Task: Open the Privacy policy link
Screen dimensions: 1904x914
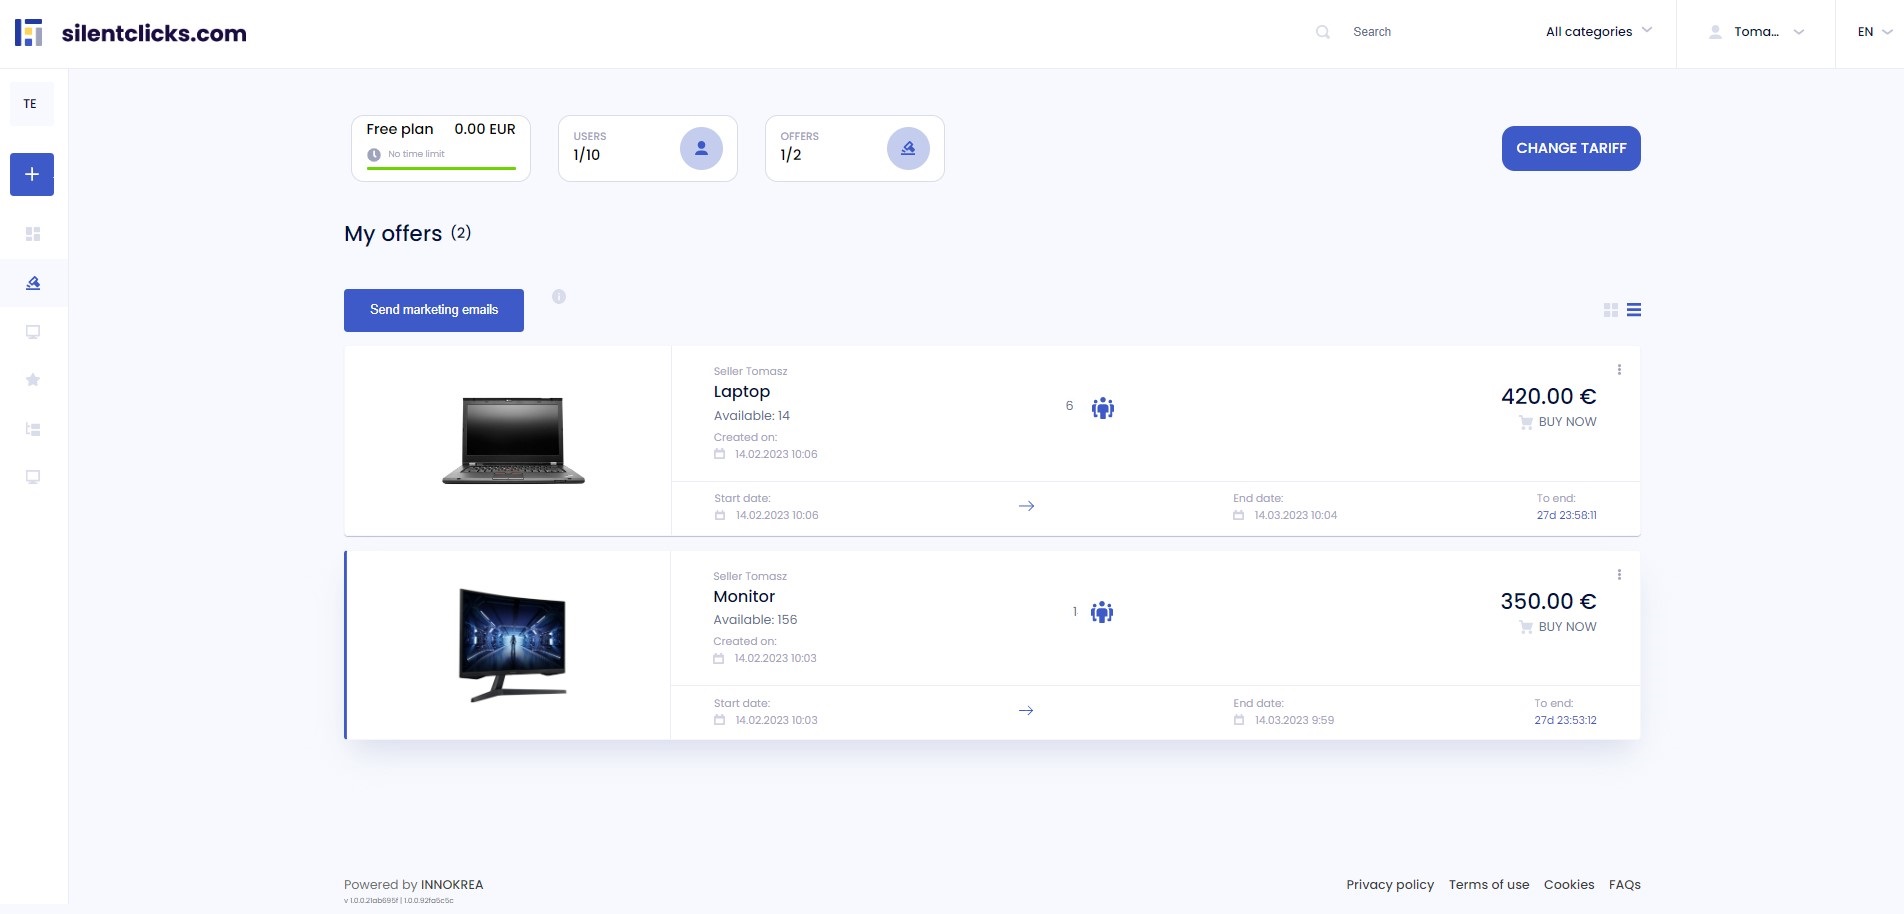Action: 1389,884
